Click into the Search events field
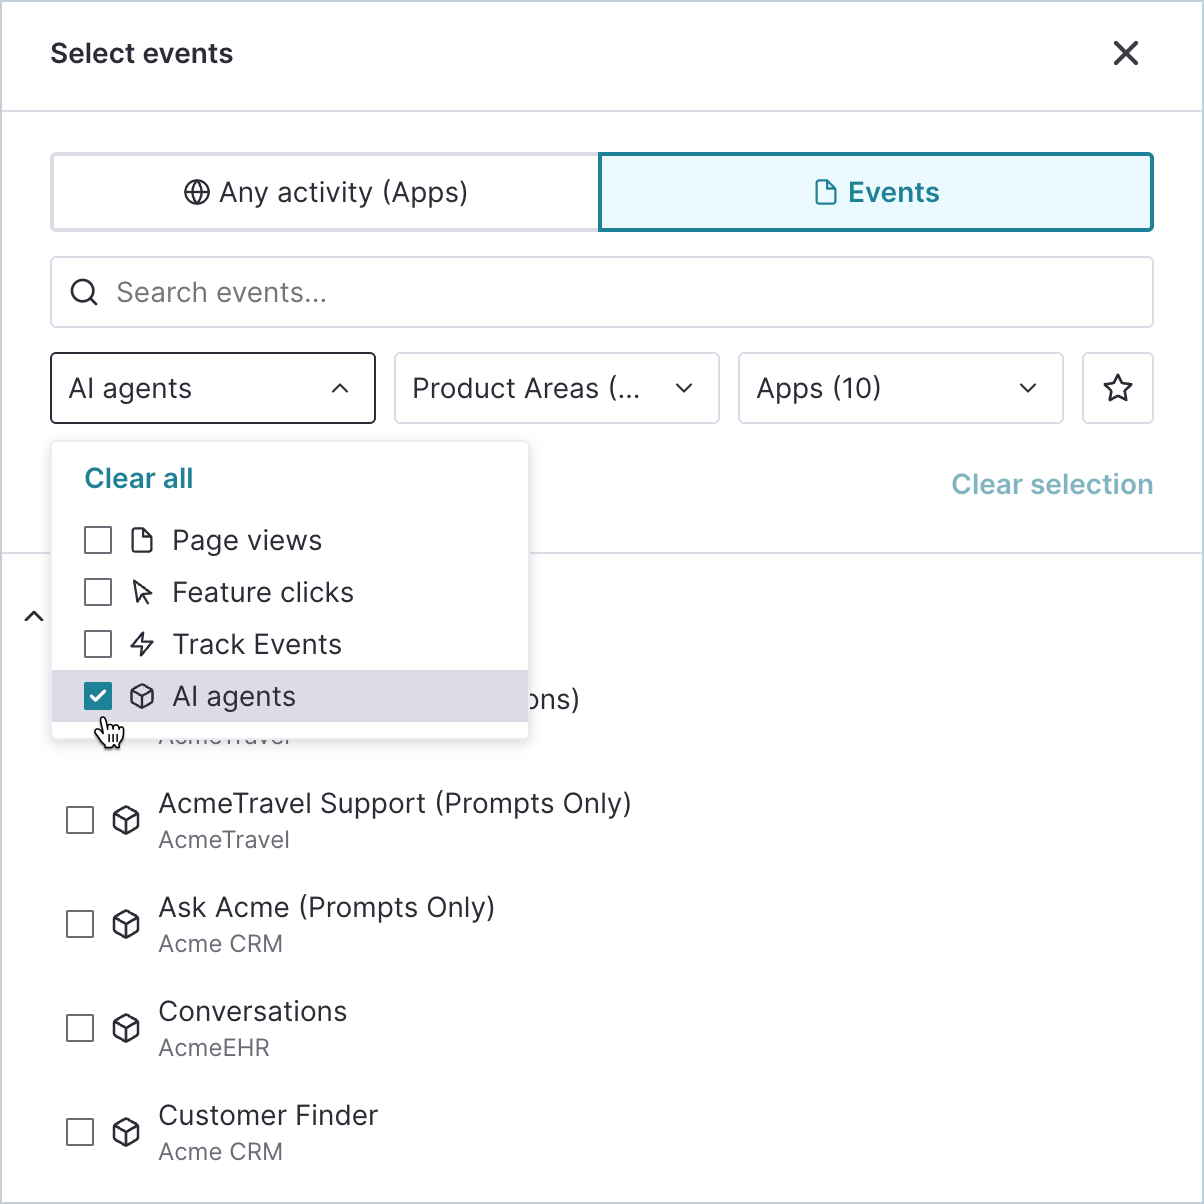The width and height of the screenshot is (1204, 1204). point(602,292)
